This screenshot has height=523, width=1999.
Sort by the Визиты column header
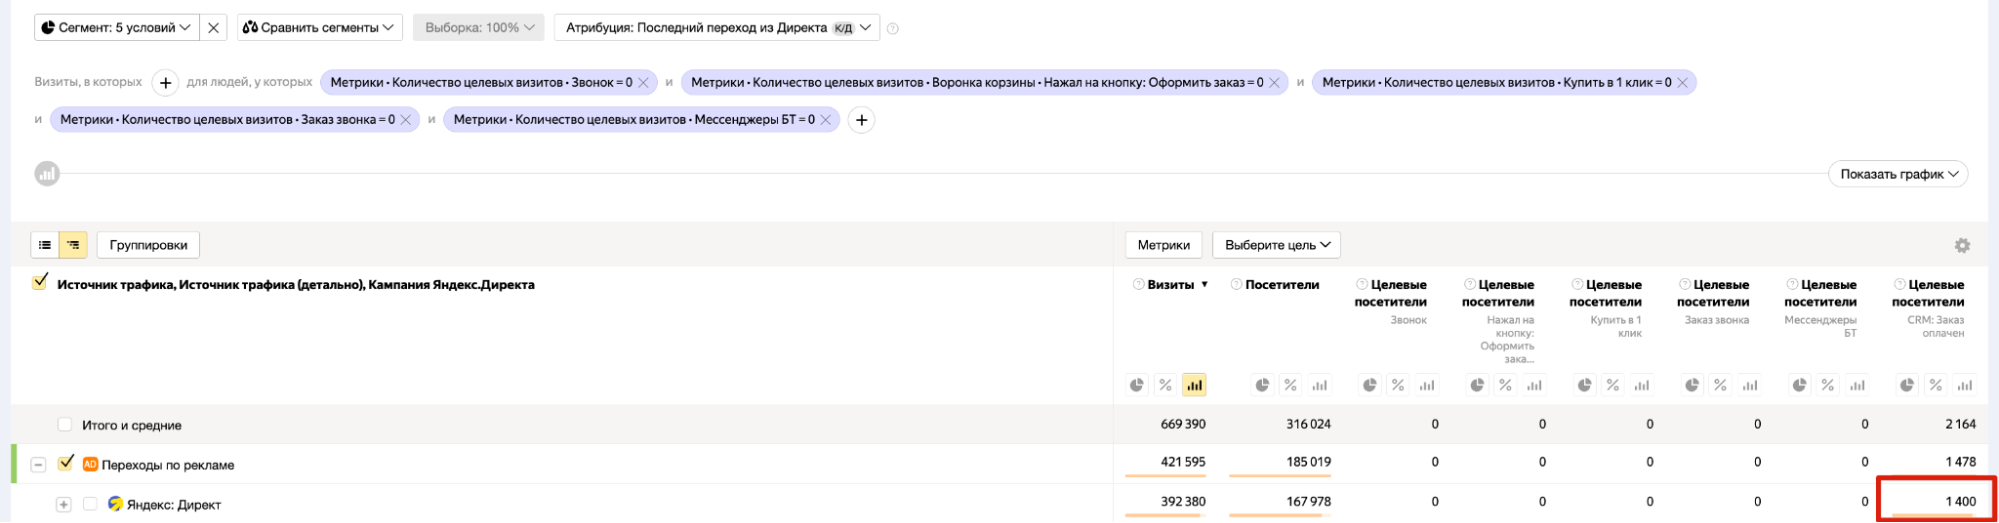point(1171,285)
